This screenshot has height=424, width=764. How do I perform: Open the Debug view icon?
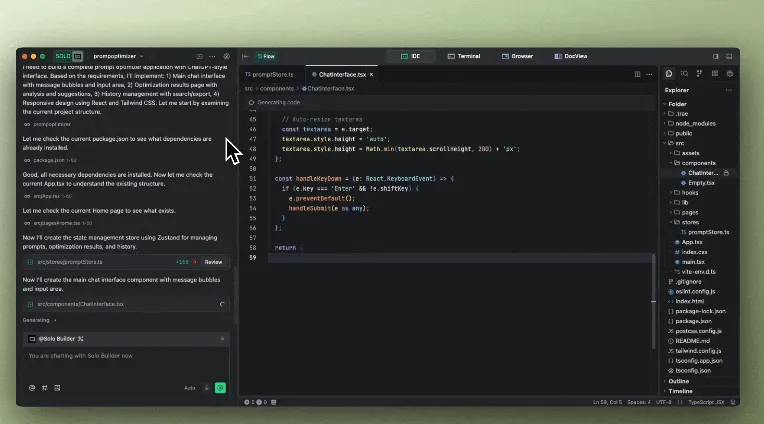coord(730,74)
